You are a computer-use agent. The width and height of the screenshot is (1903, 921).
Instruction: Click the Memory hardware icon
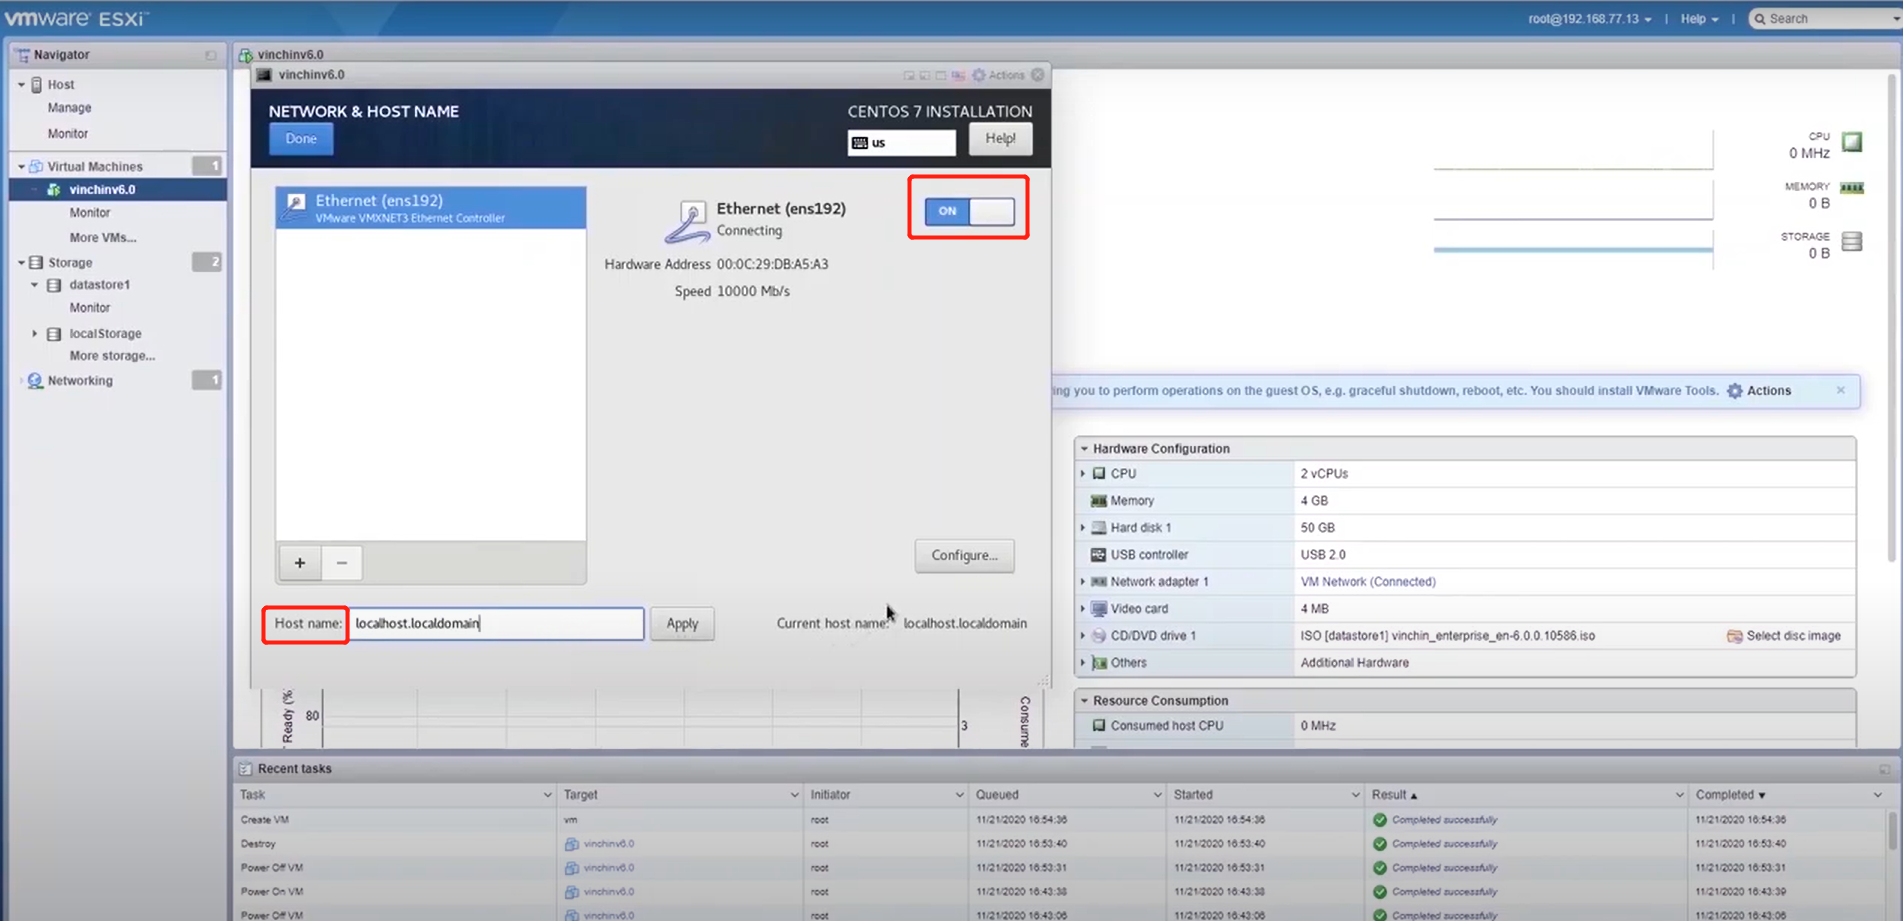1099,501
